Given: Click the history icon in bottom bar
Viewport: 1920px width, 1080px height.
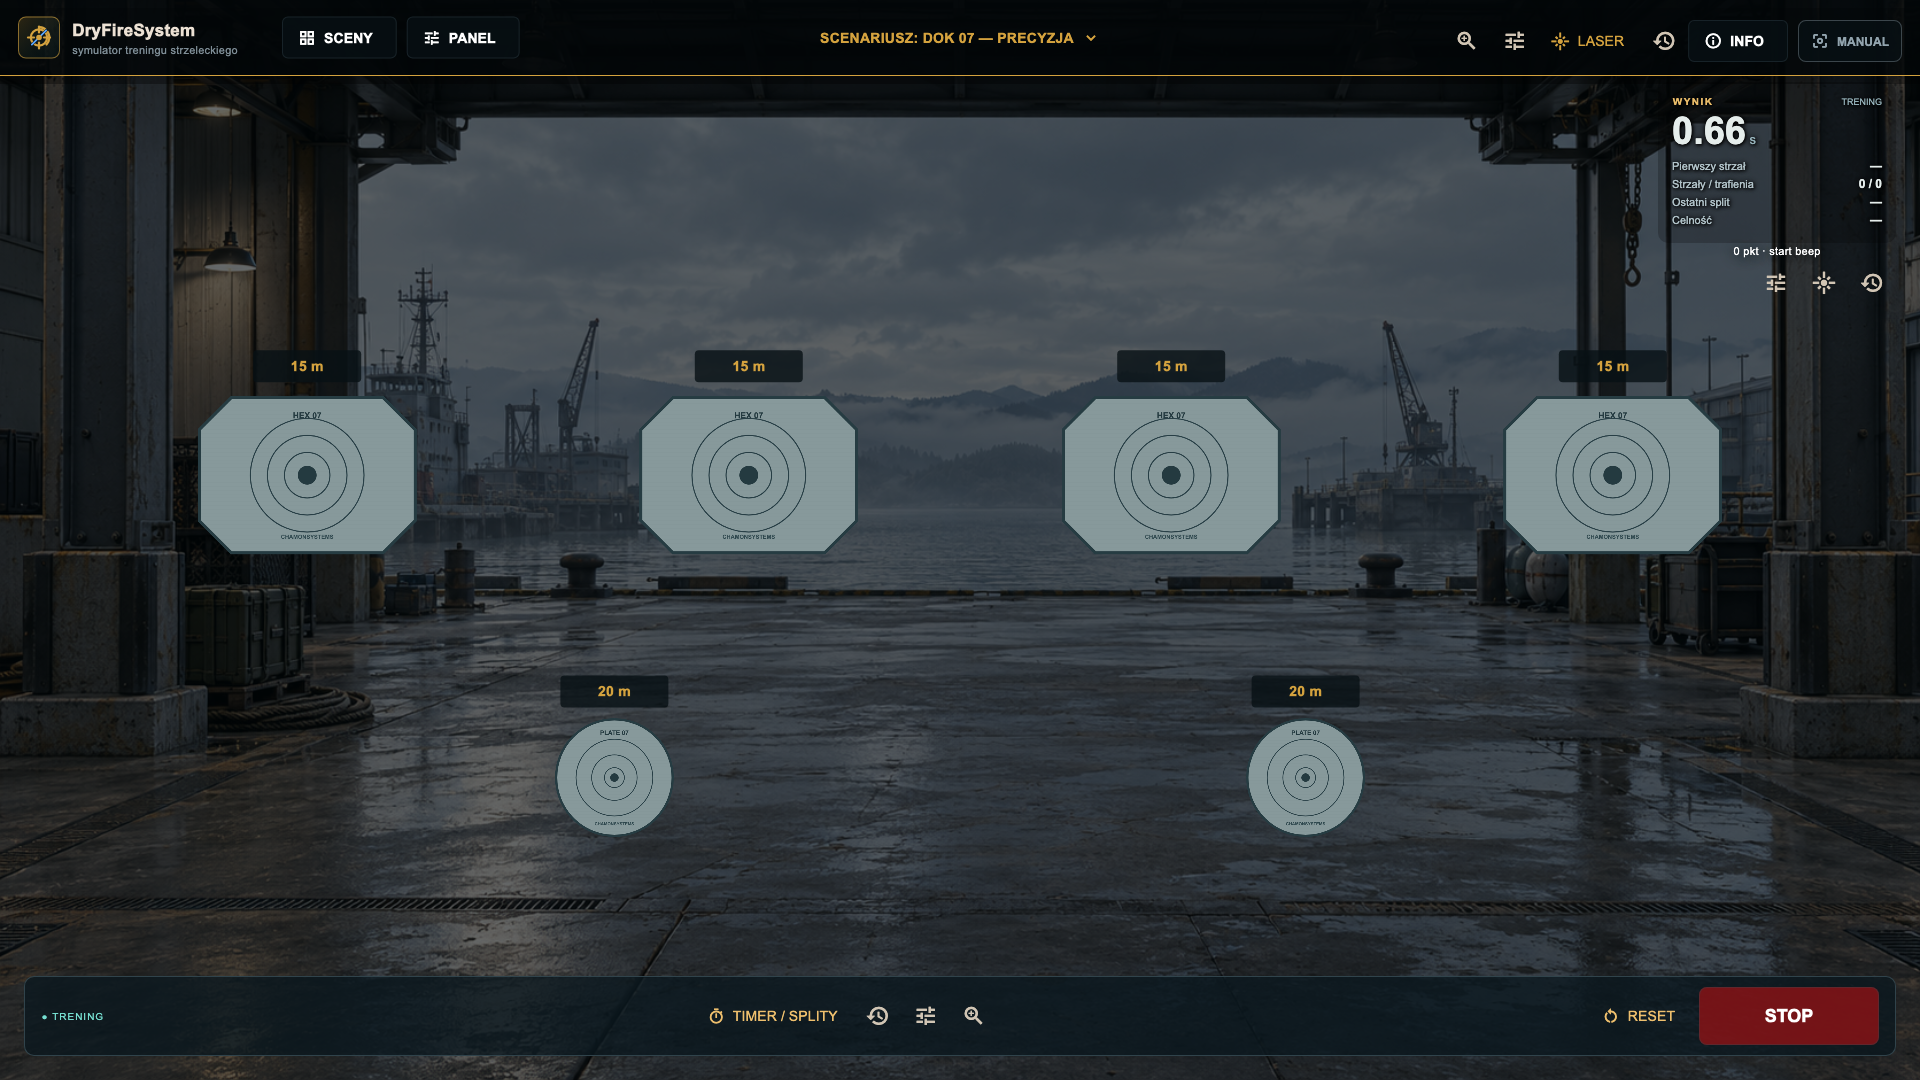Looking at the screenshot, I should click(x=878, y=1016).
